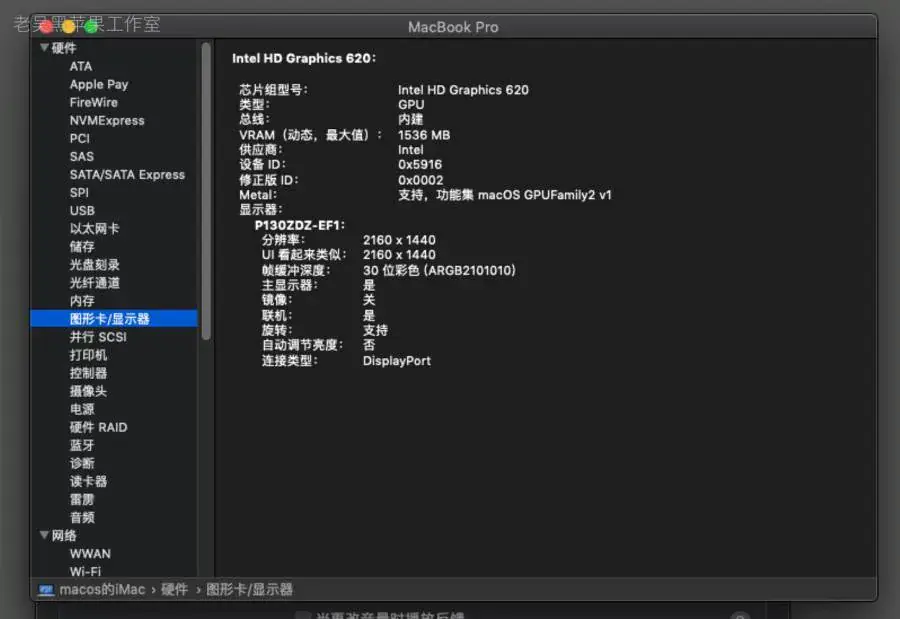This screenshot has height=619, width=900.
Task: Select Wi-Fi under 网络
Action: click(85, 571)
